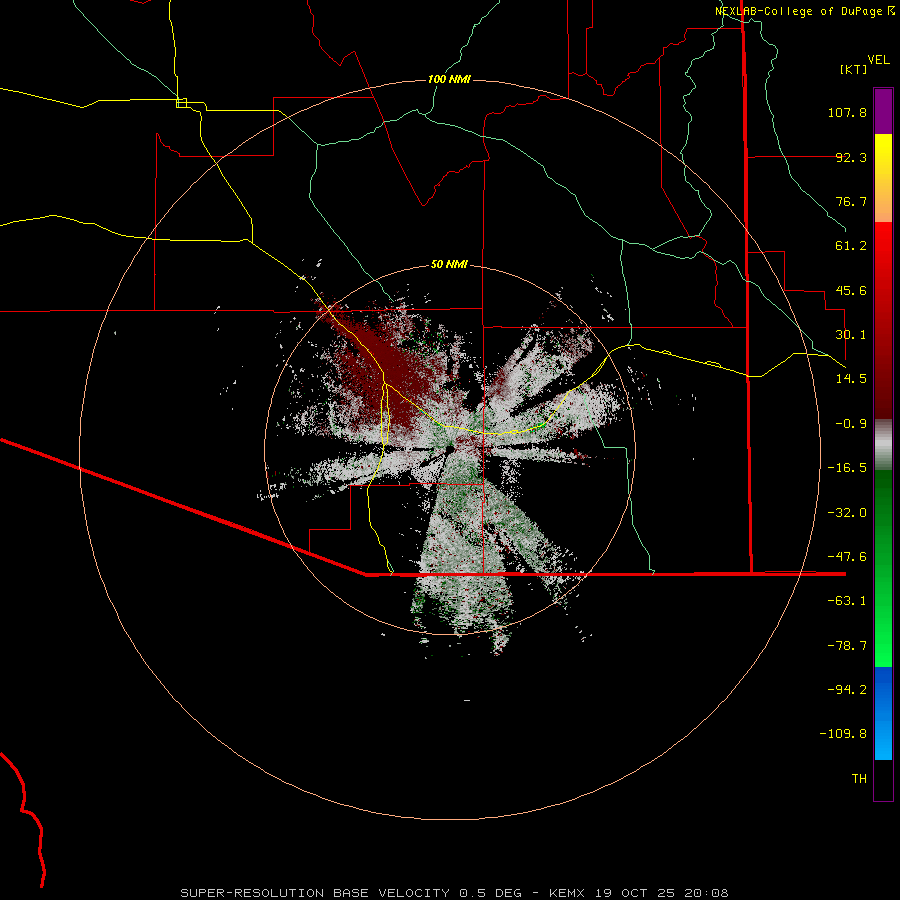900x900 pixels.
Task: Click the -94.2 velocity scale value
Action: click(847, 690)
